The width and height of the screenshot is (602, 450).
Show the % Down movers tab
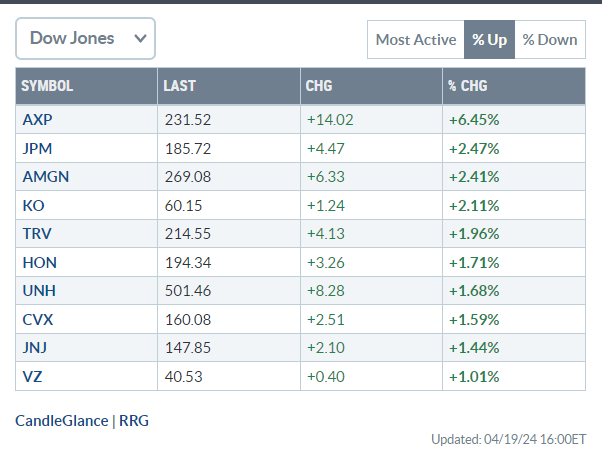[550, 40]
